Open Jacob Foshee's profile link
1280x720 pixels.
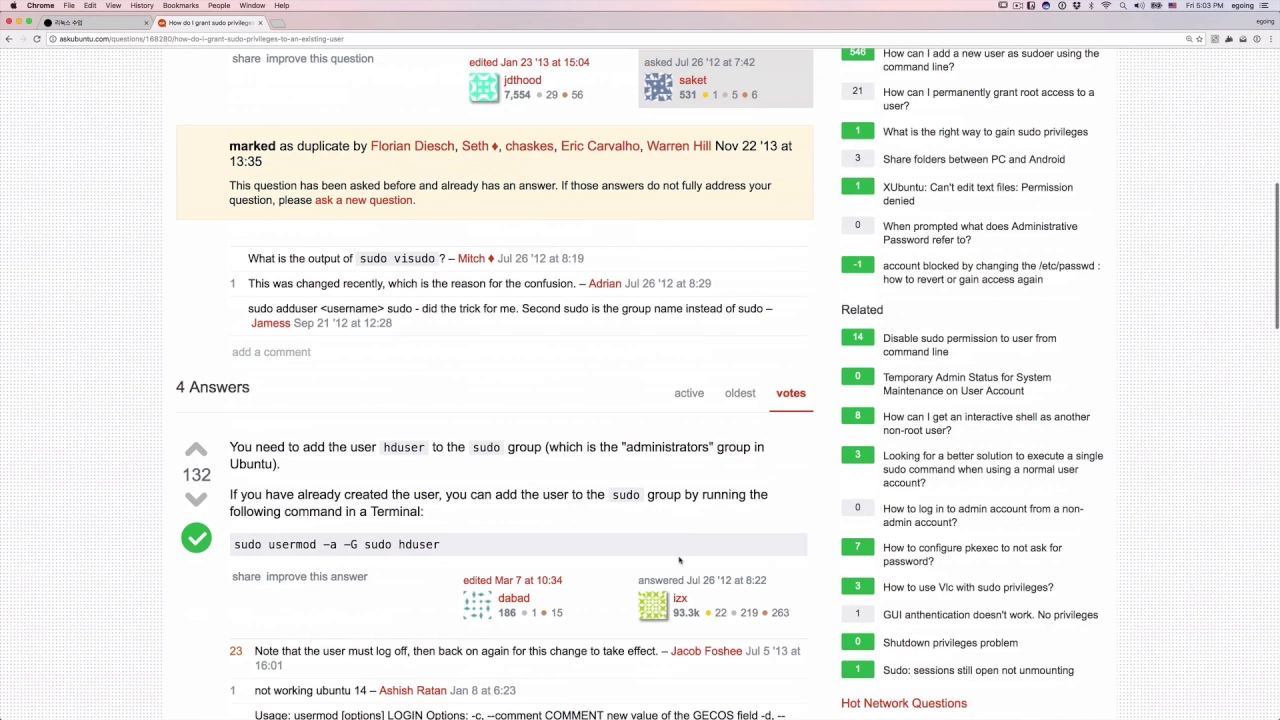coord(706,651)
